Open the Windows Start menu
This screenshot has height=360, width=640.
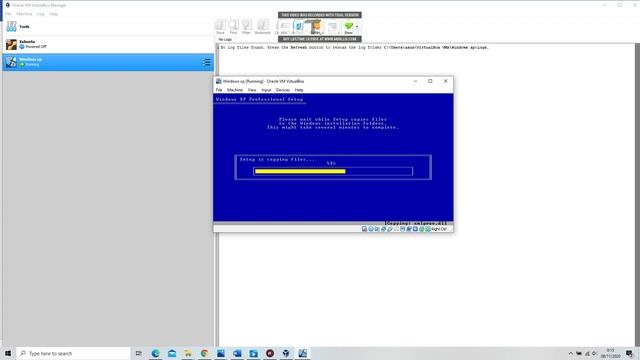pos(8,353)
